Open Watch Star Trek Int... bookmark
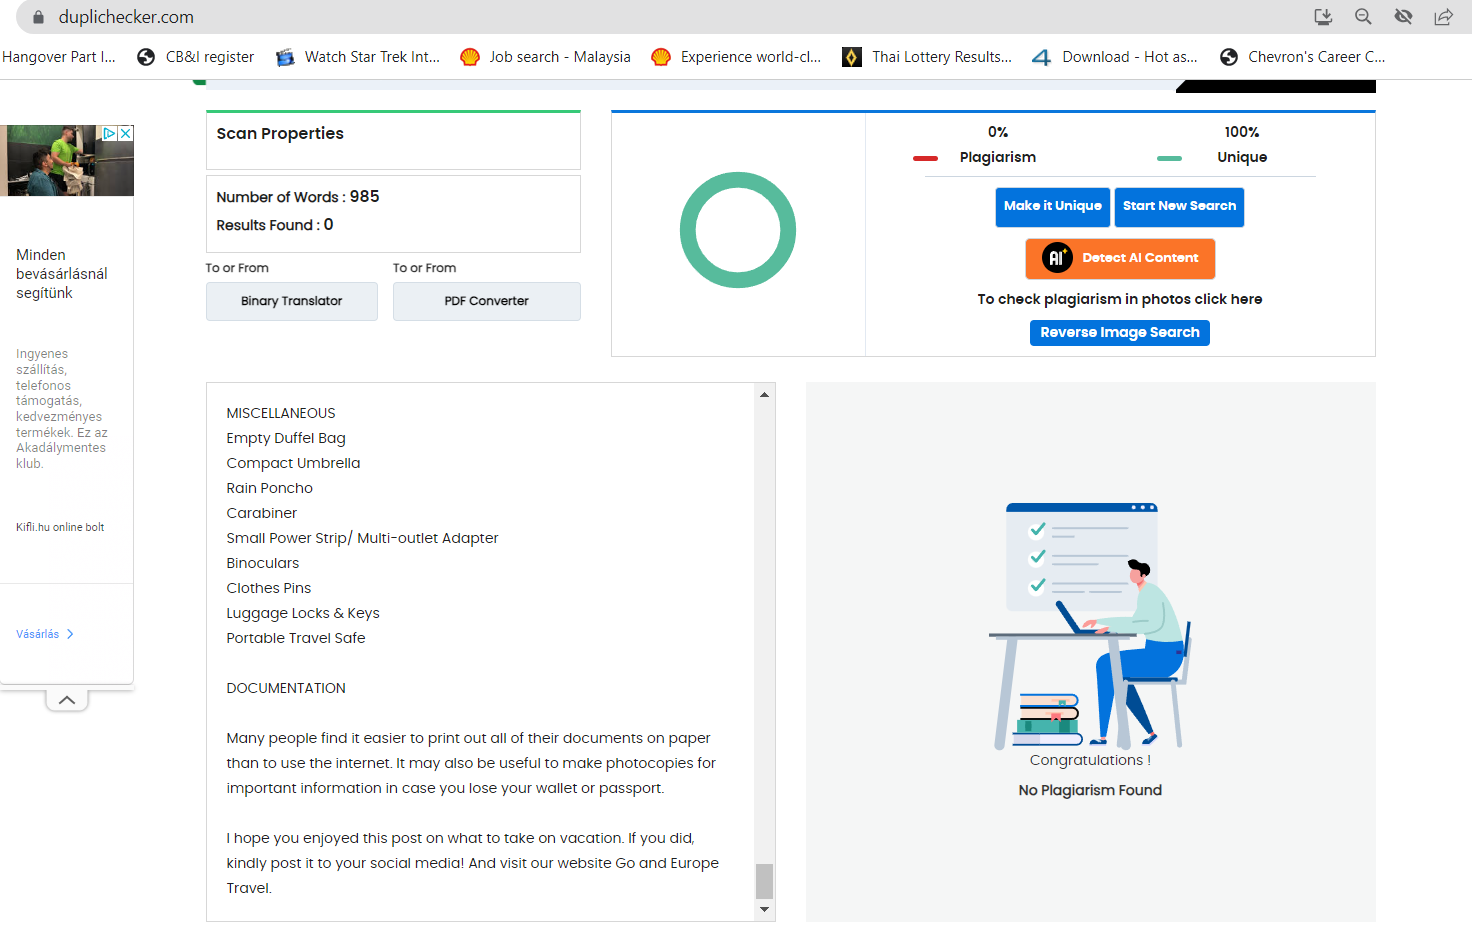The height and width of the screenshot is (932, 1472). click(358, 57)
